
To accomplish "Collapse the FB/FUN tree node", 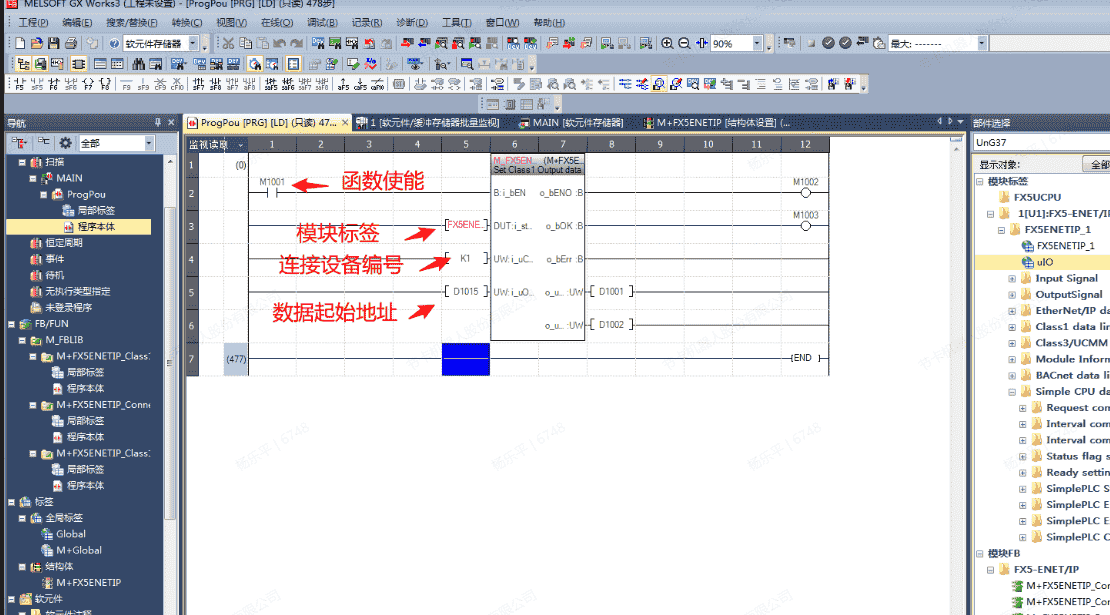I will (12, 324).
